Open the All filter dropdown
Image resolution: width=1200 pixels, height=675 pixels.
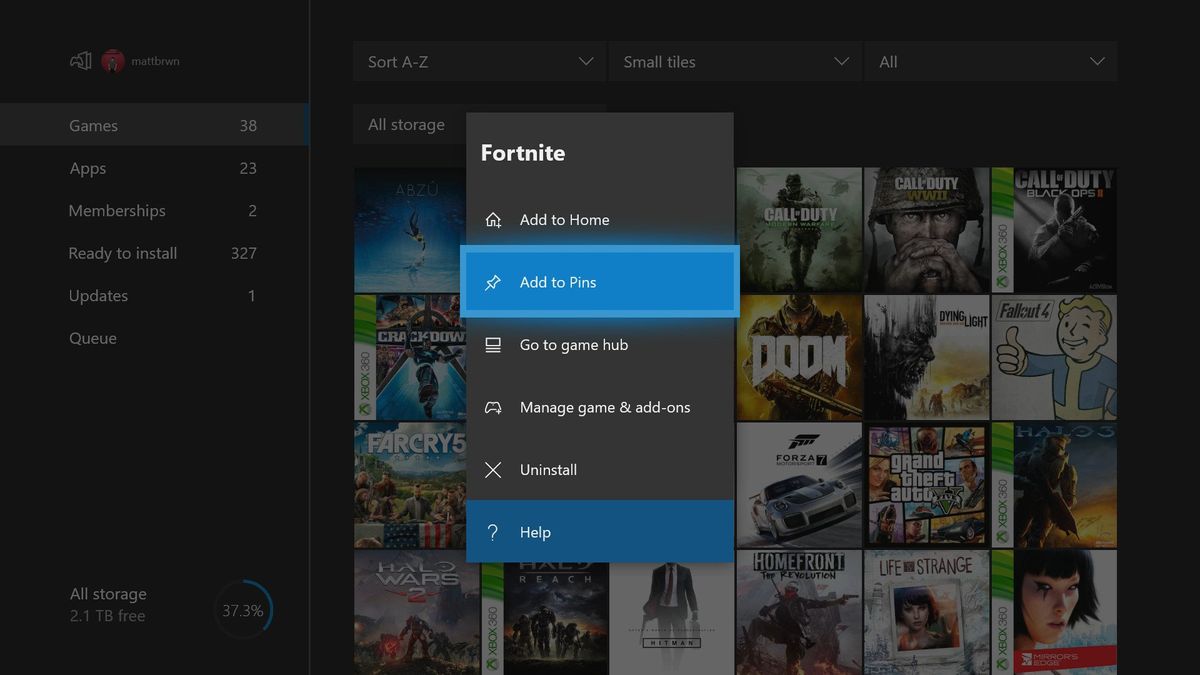[x=991, y=61]
